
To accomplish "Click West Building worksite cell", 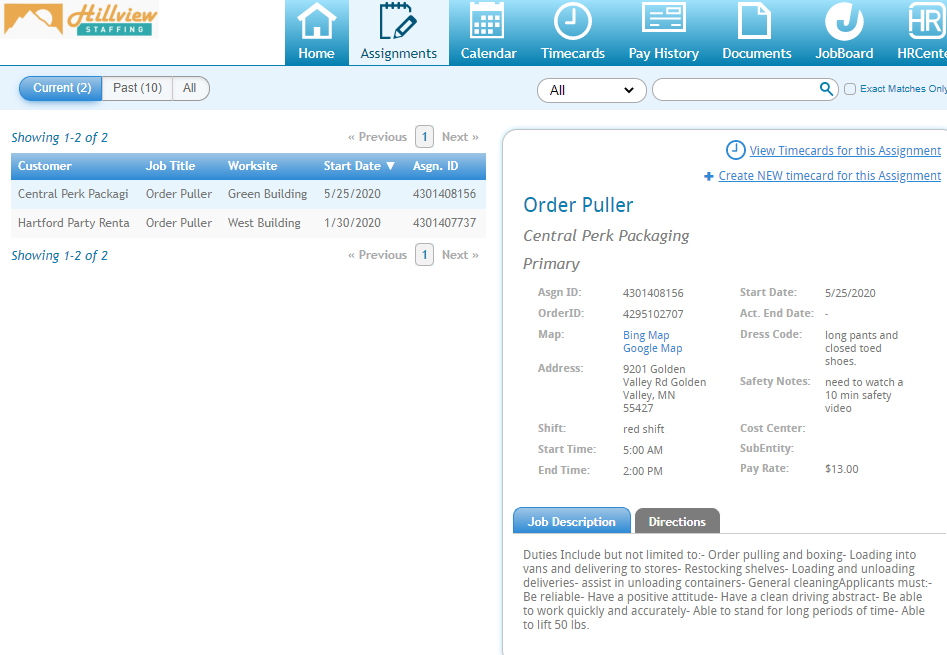I will (x=264, y=223).
